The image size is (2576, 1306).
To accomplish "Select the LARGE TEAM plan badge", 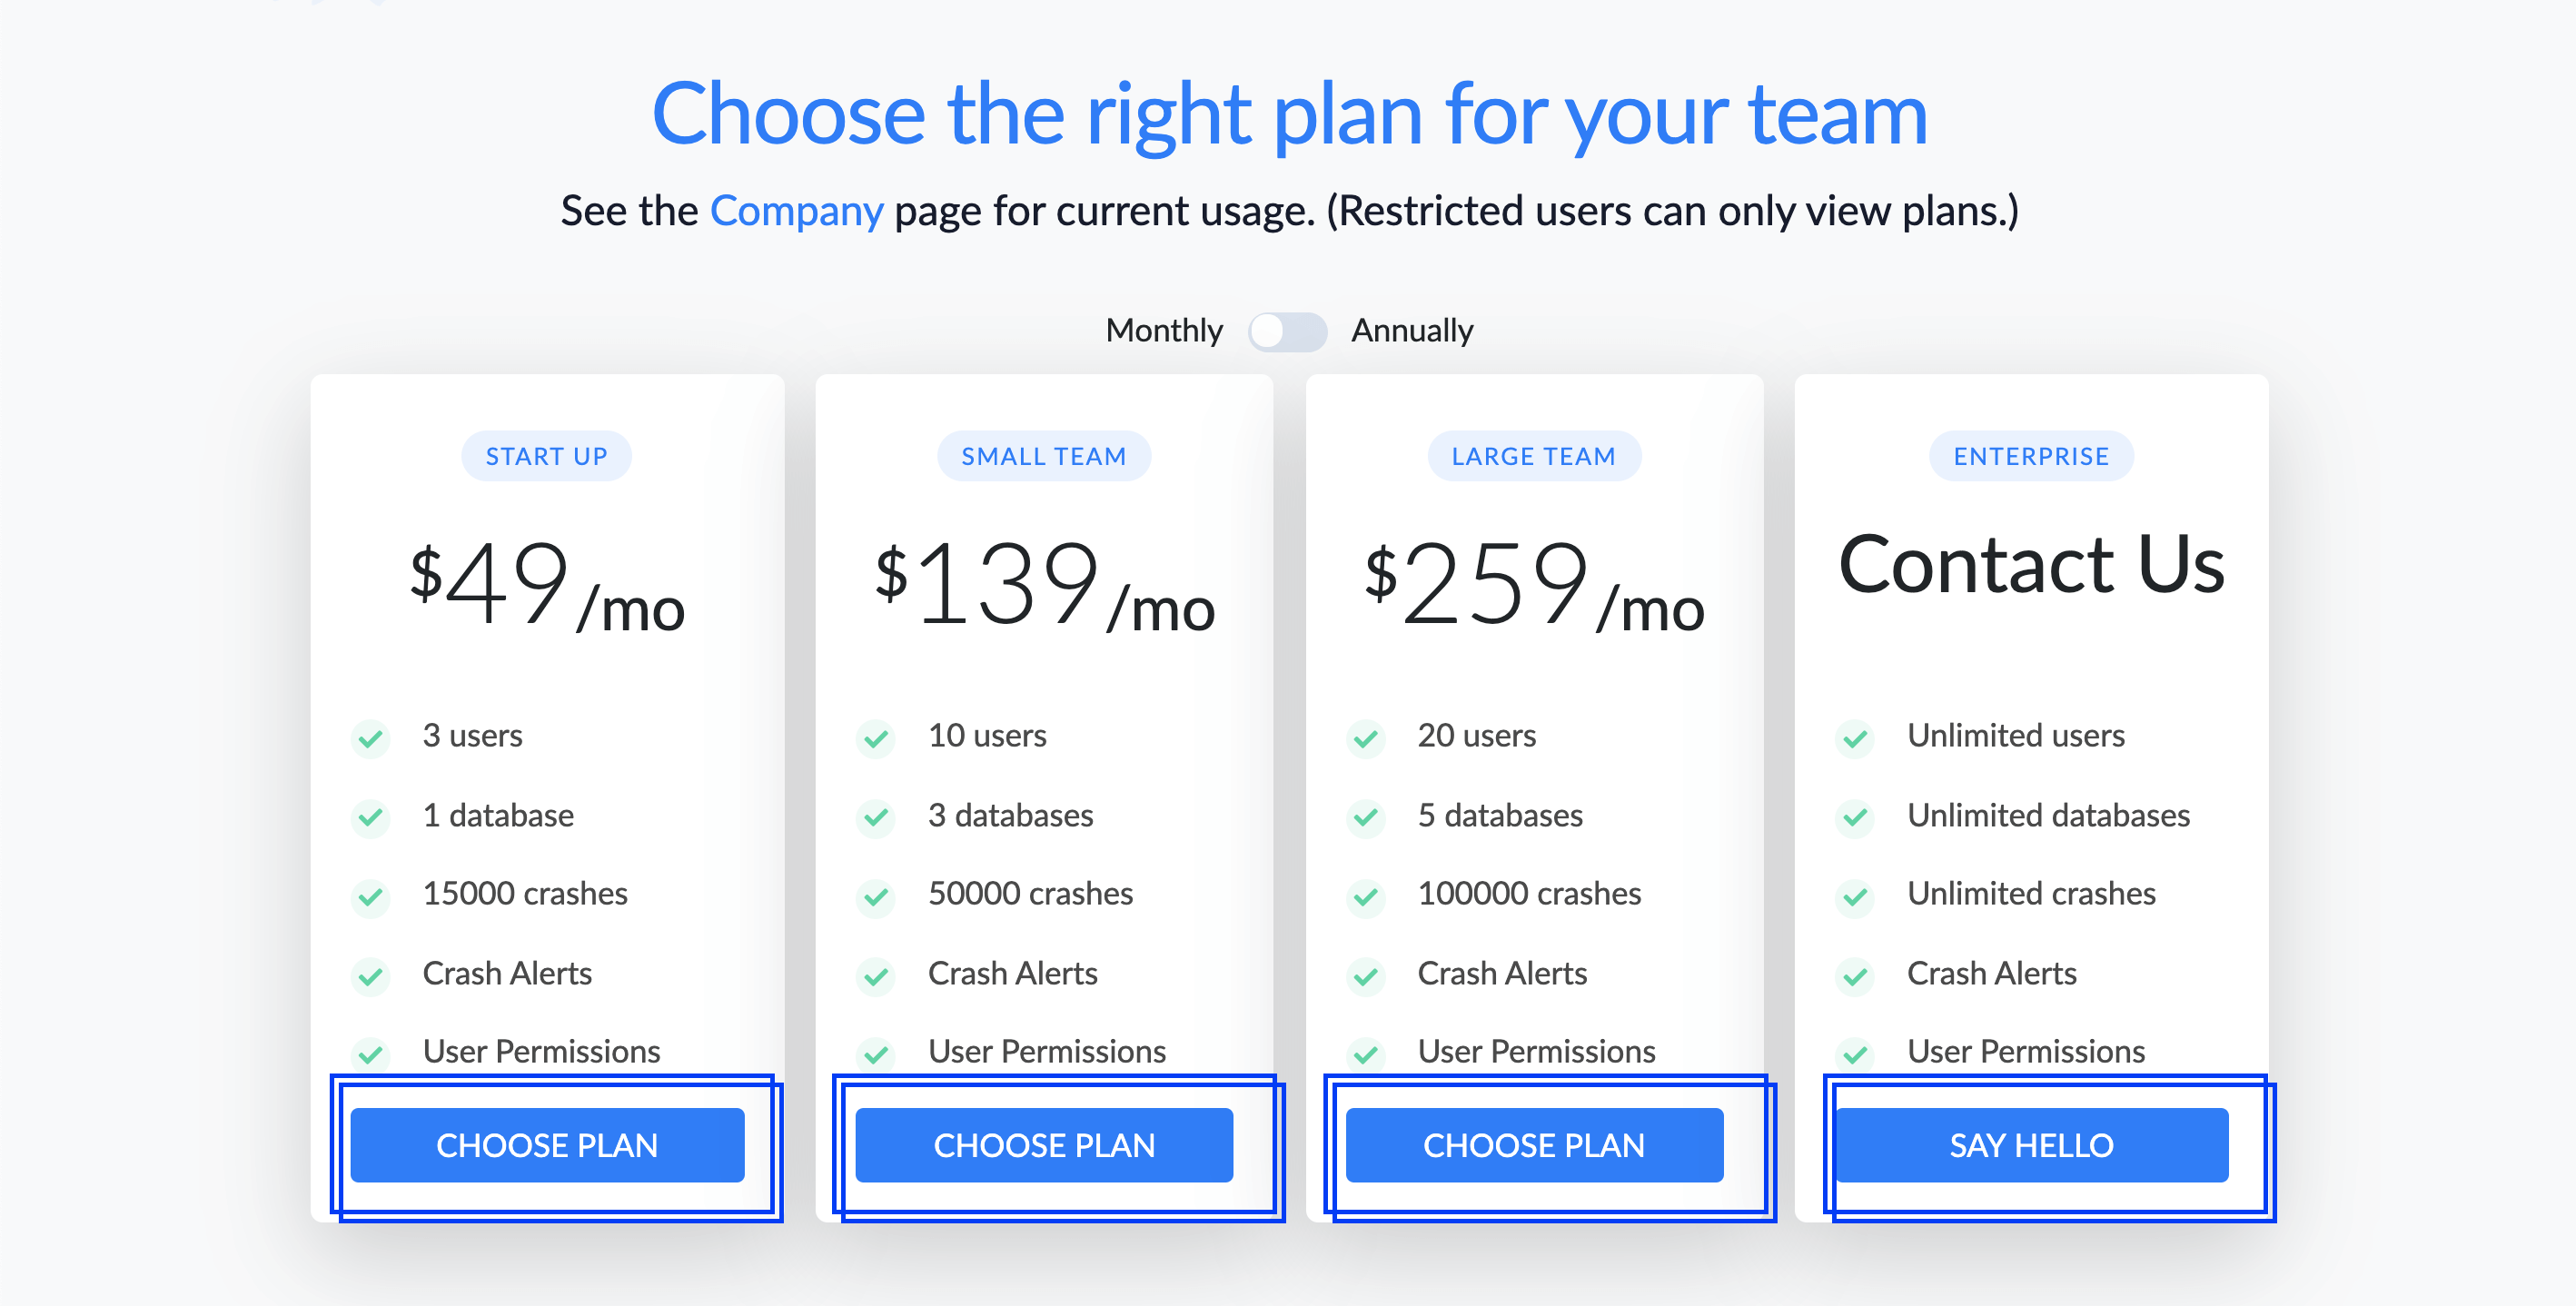I will tap(1534, 456).
